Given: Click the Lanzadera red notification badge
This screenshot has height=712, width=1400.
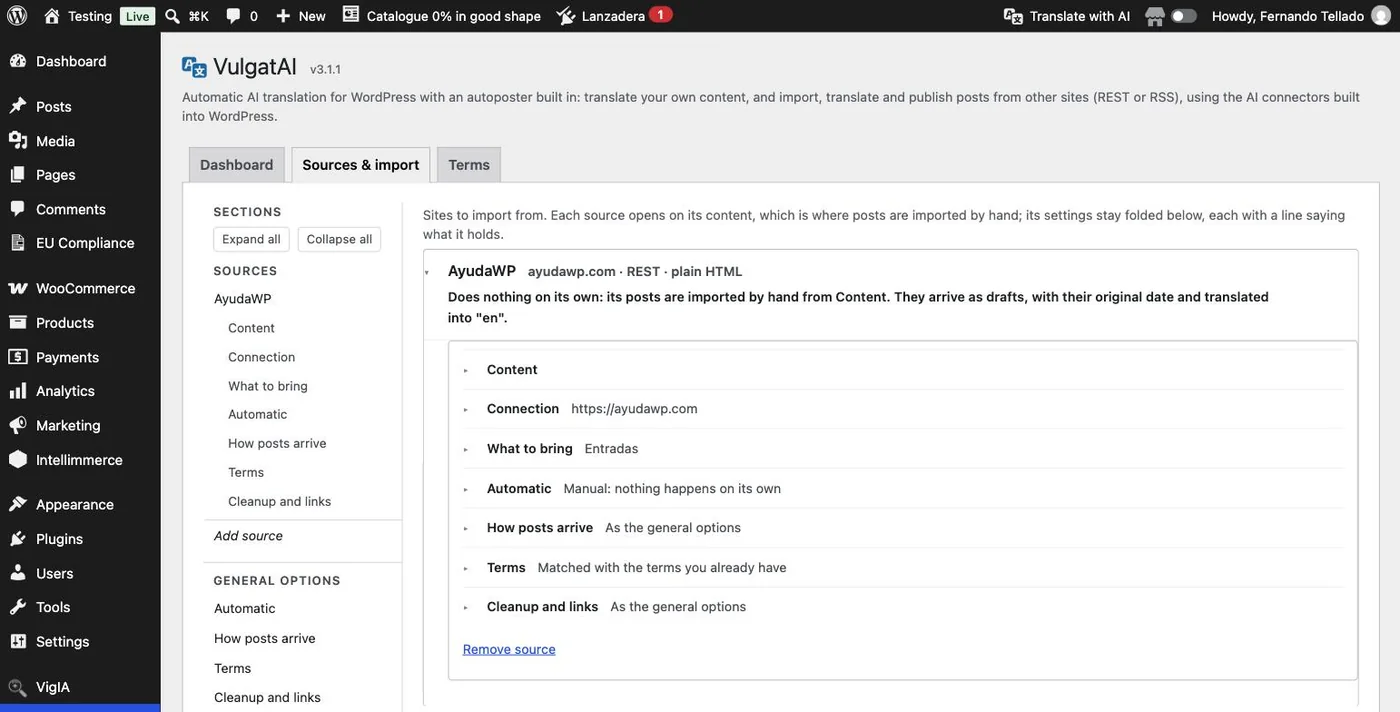Looking at the screenshot, I should pos(660,15).
